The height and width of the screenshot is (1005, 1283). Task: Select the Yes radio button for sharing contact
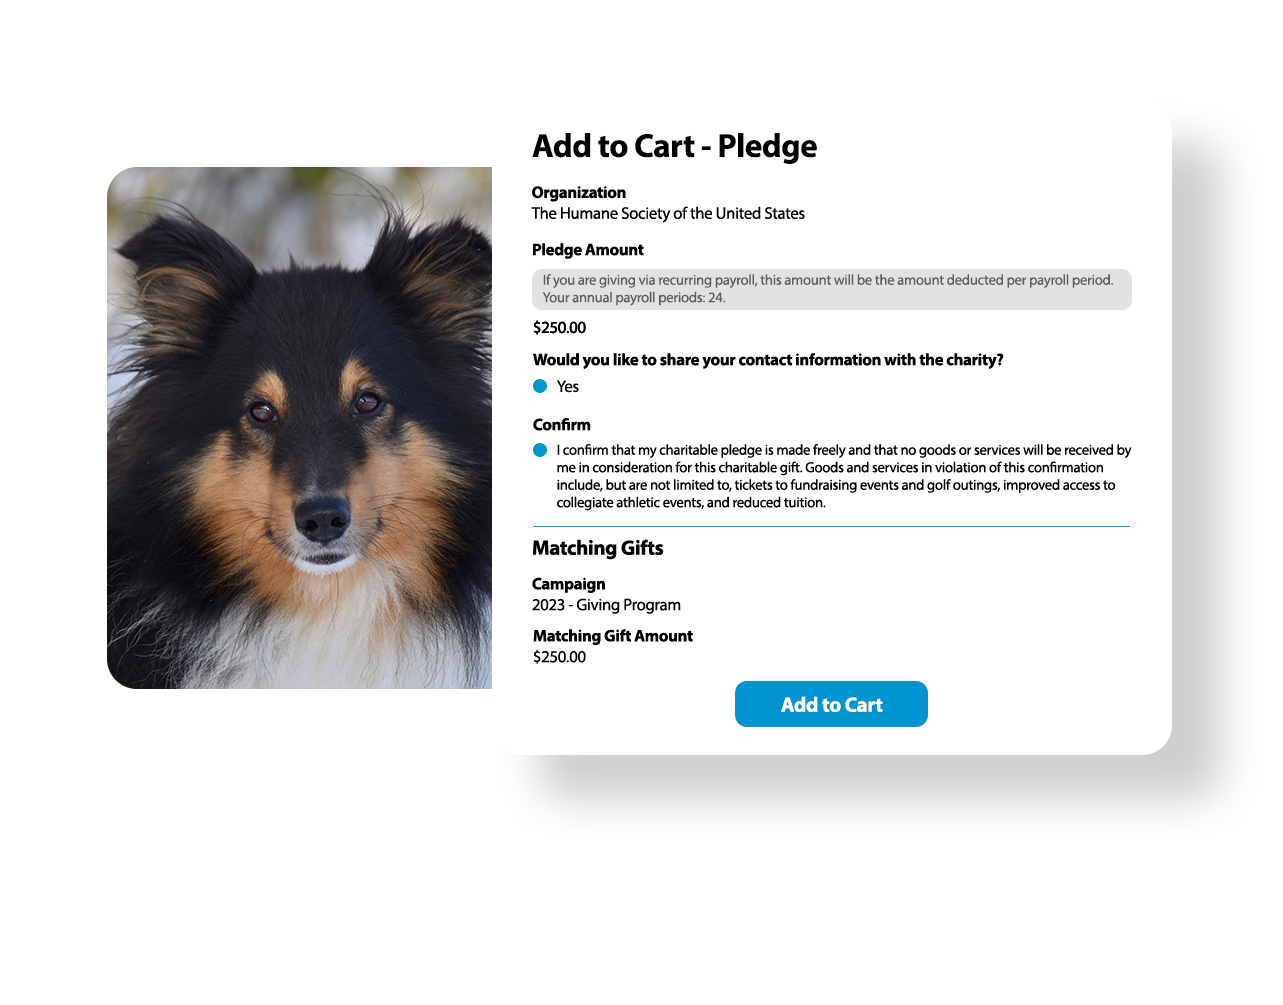(x=540, y=386)
